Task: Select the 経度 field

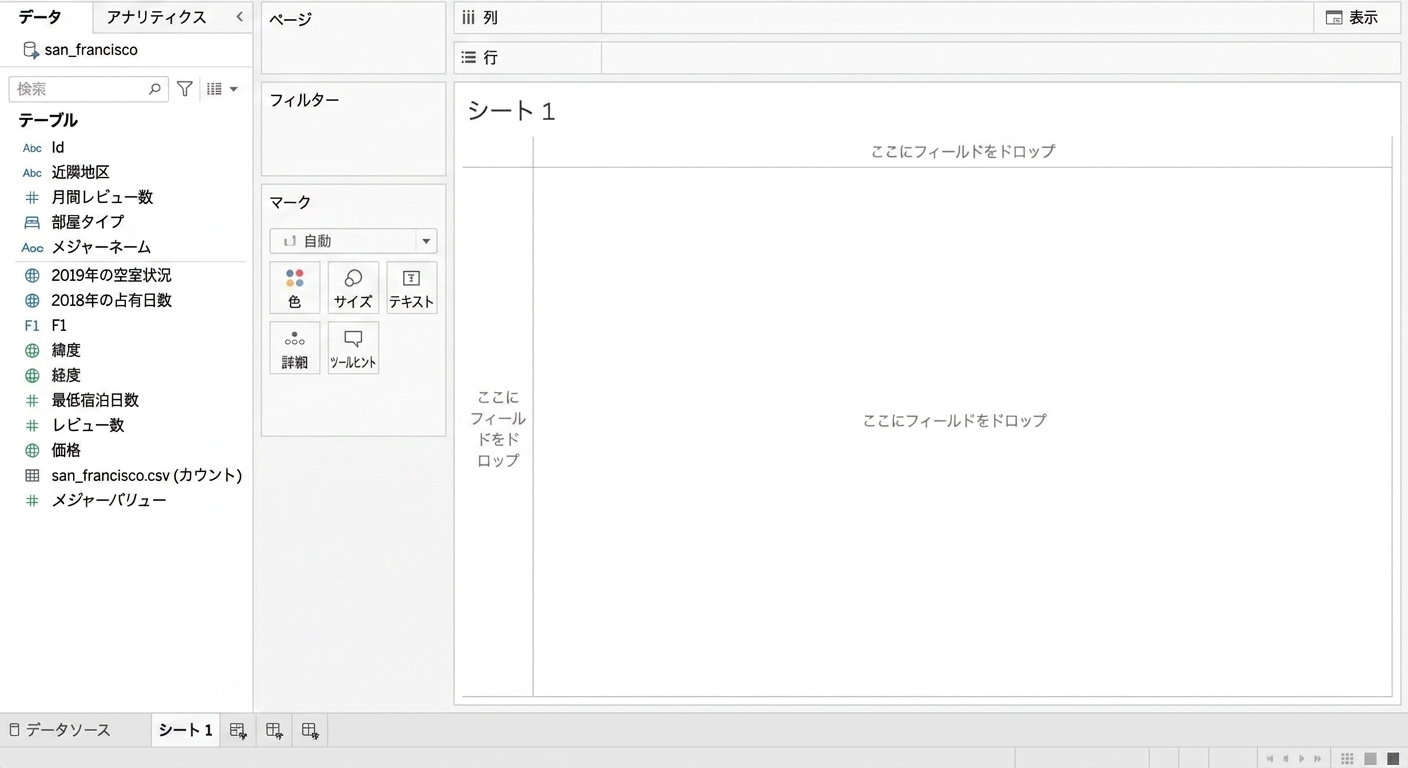Action: click(x=66, y=376)
